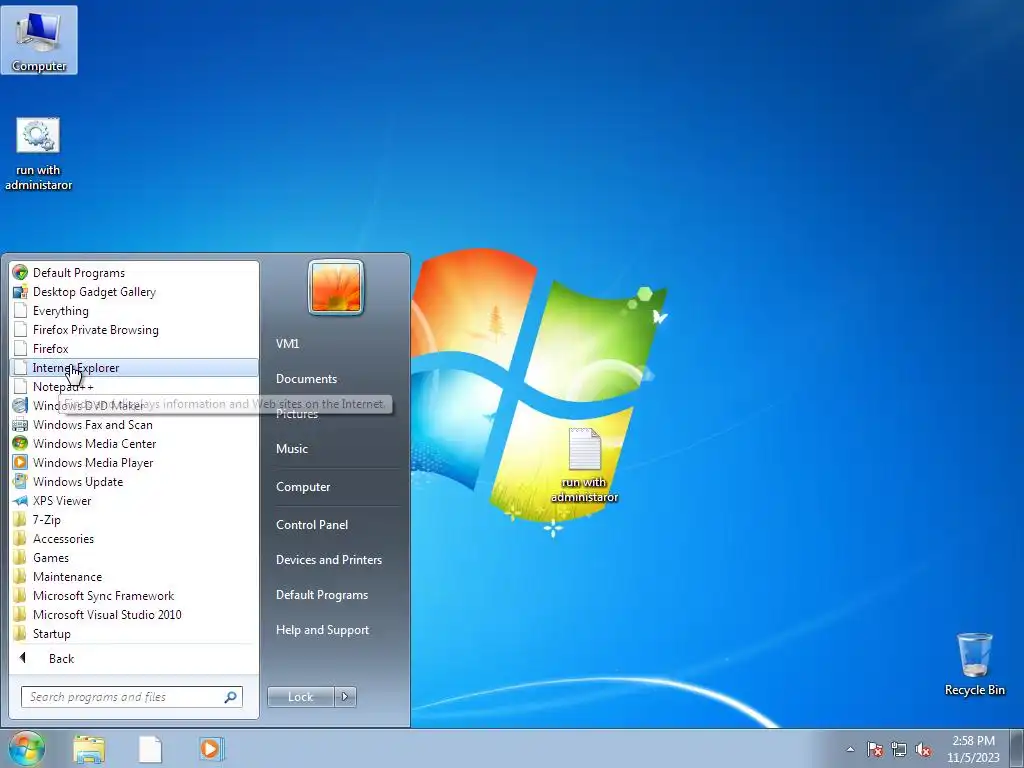Image resolution: width=1024 pixels, height=768 pixels.
Task: Expand the Startup folder
Action: click(x=134, y=633)
